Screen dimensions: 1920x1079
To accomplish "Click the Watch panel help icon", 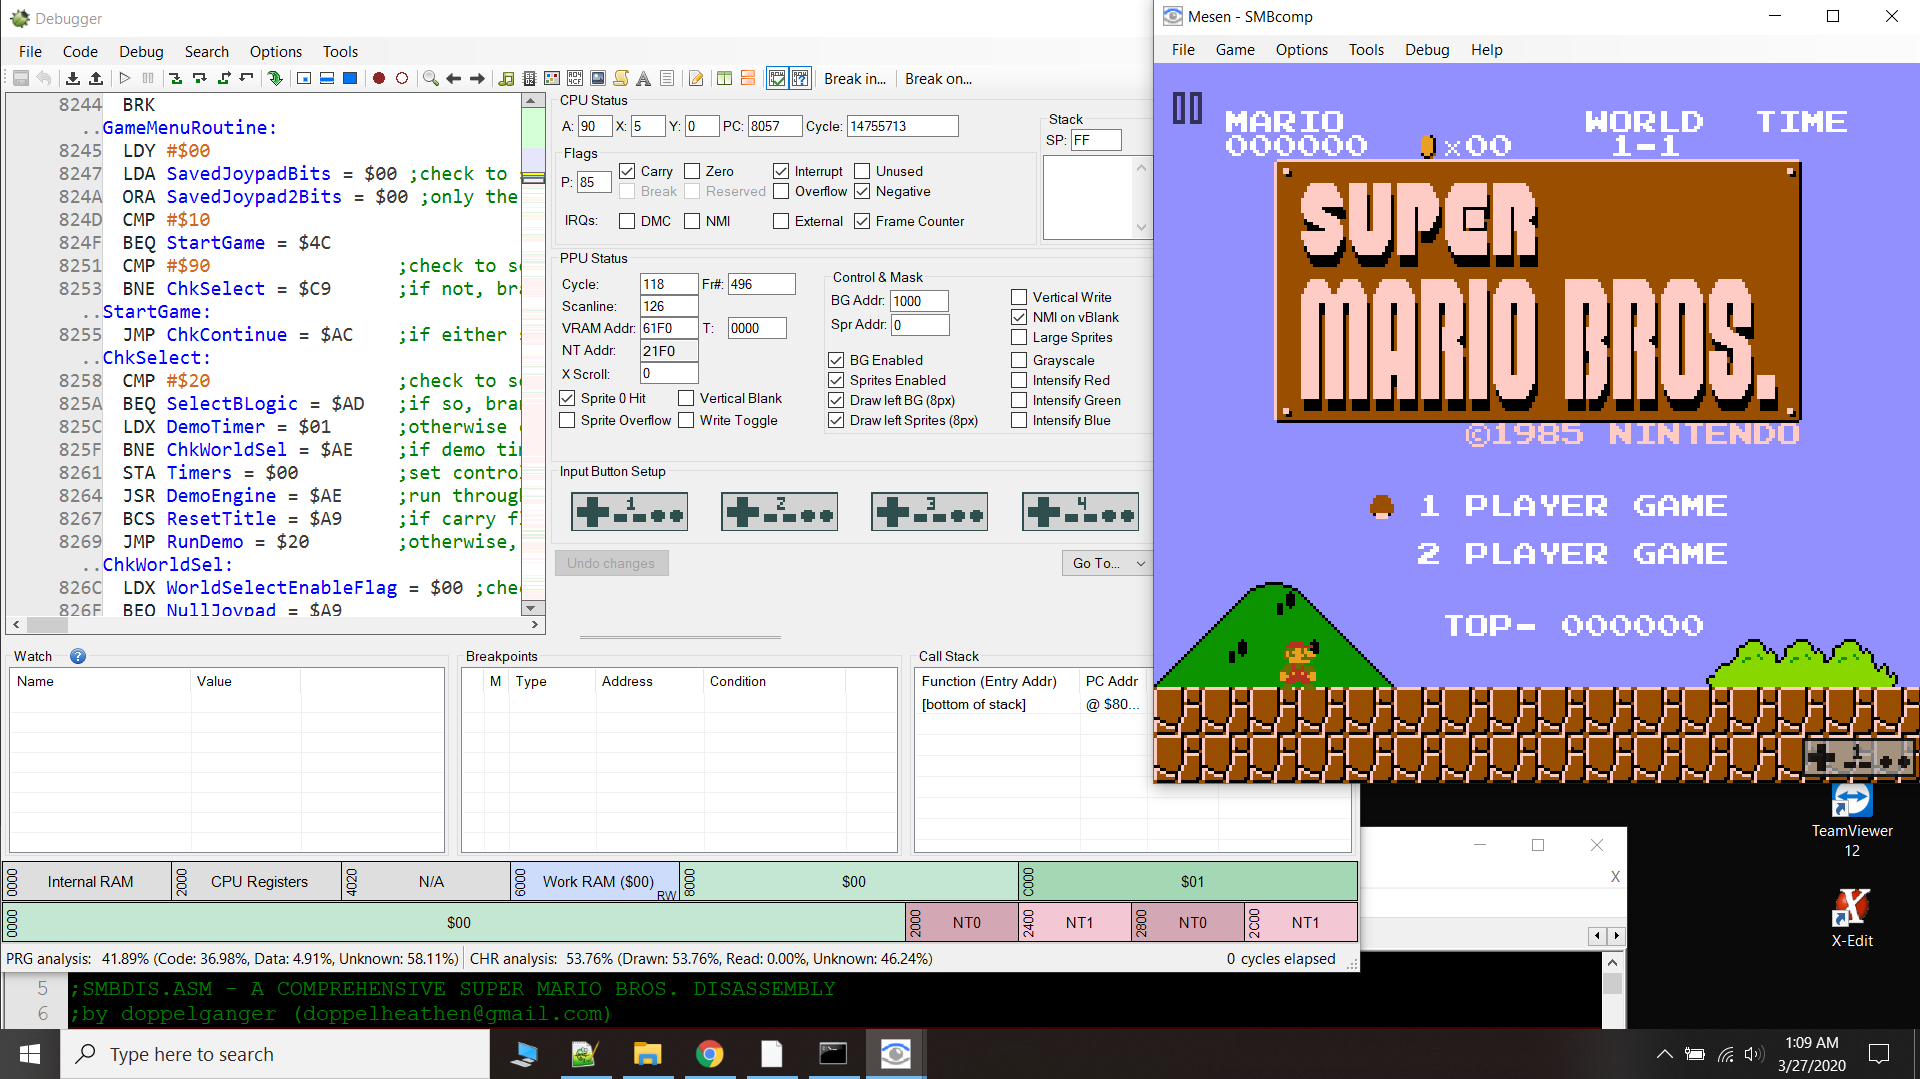I will pos(78,656).
